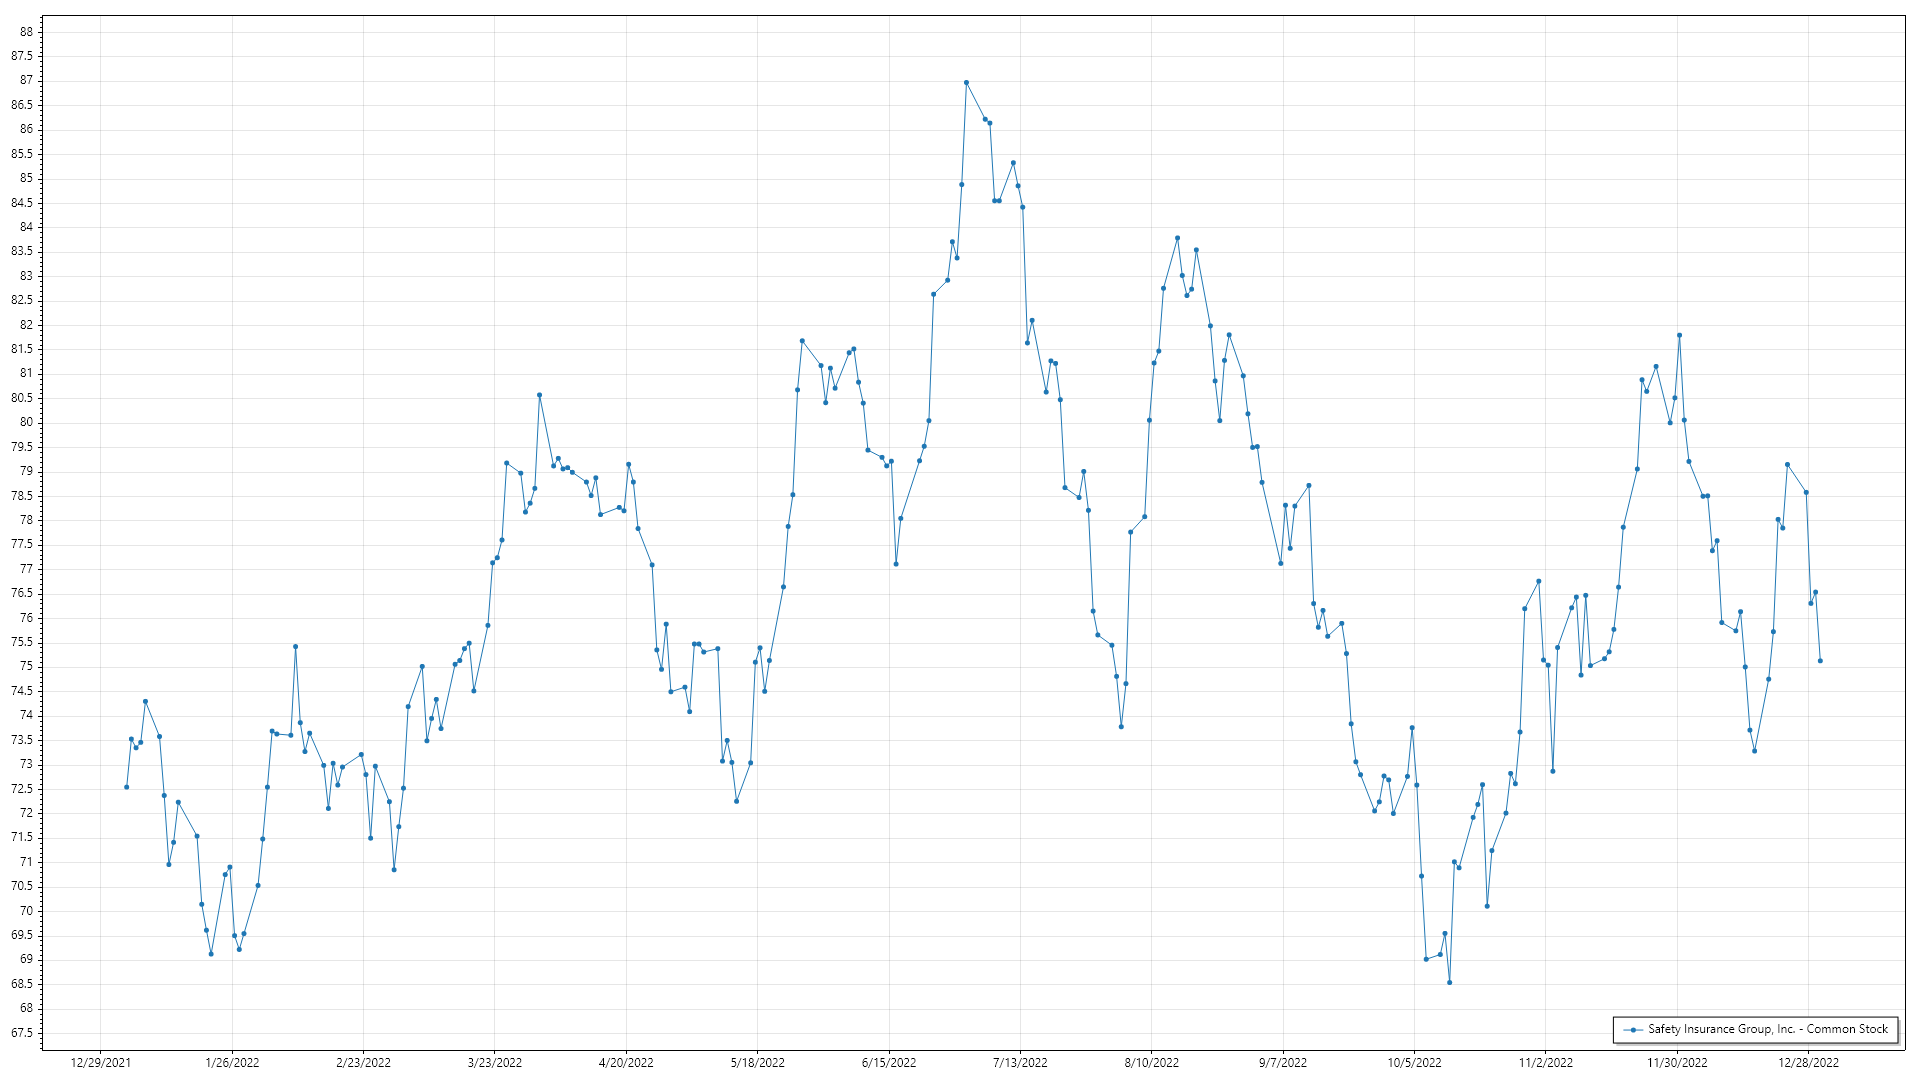Click the 7/13/2022 x-axis date label
The width and height of the screenshot is (1920, 1080).
tap(1020, 1063)
